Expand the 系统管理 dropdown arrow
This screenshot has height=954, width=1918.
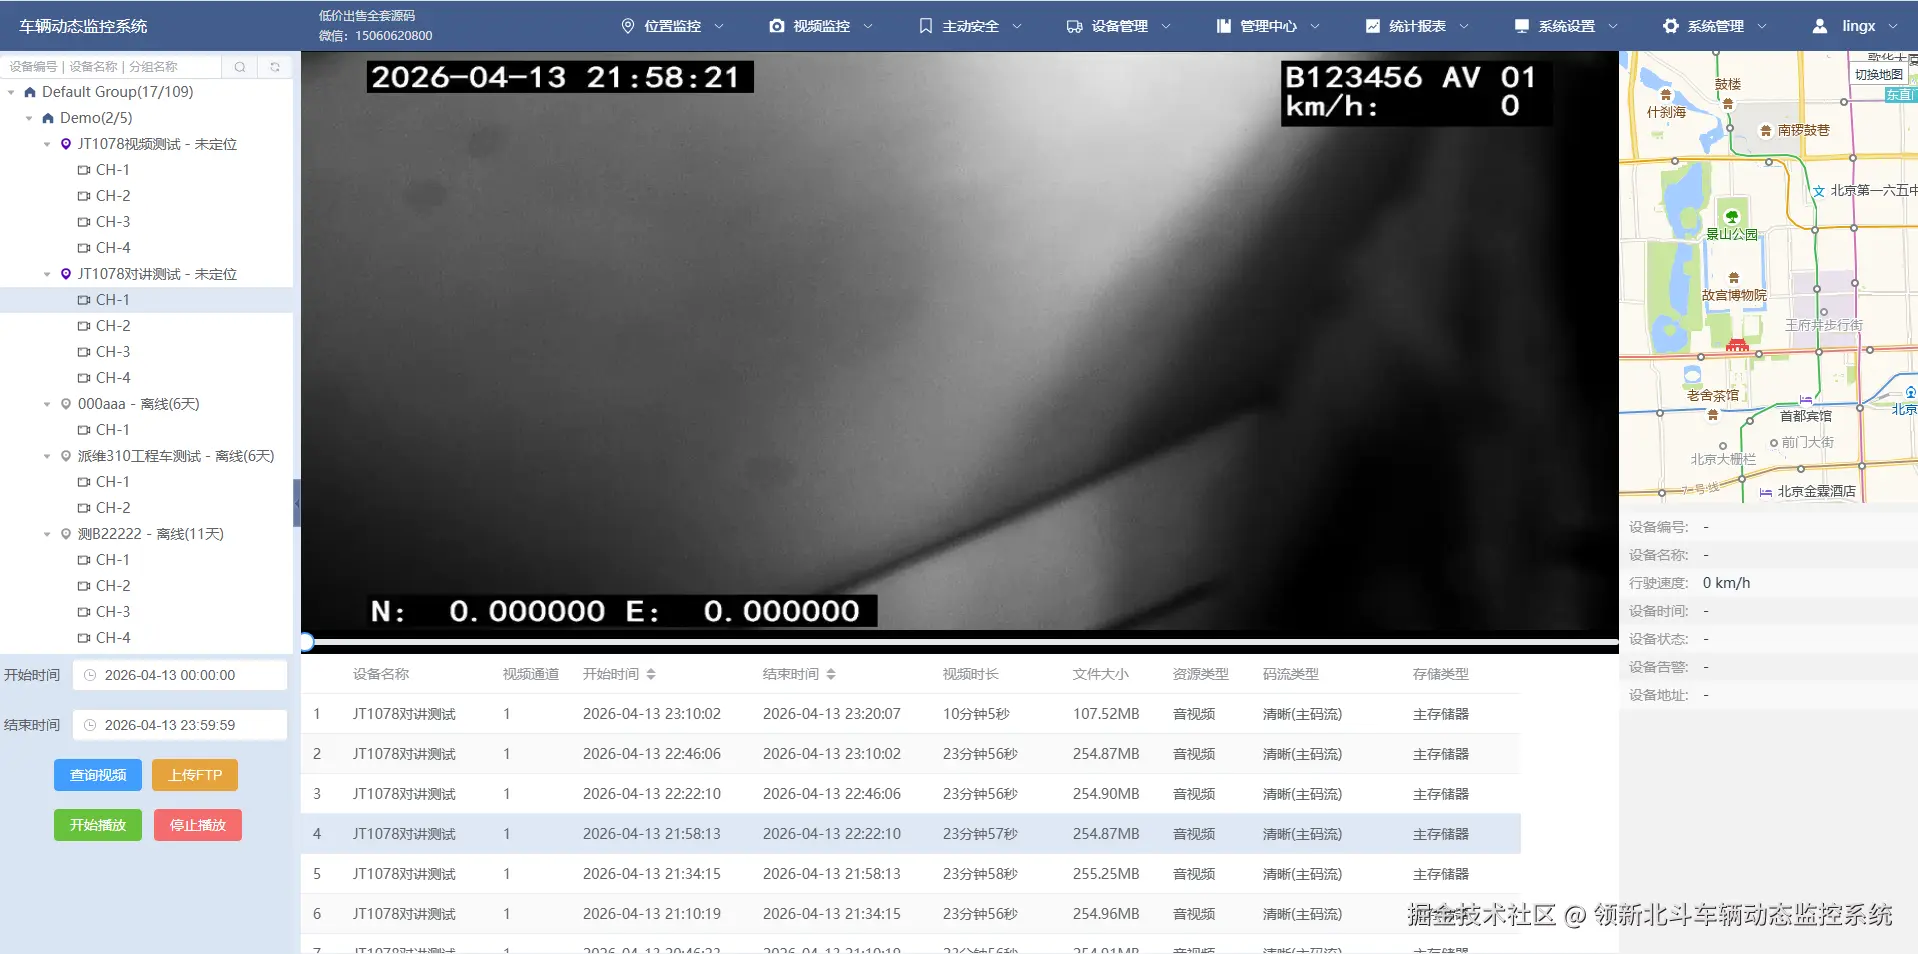pos(1762,26)
